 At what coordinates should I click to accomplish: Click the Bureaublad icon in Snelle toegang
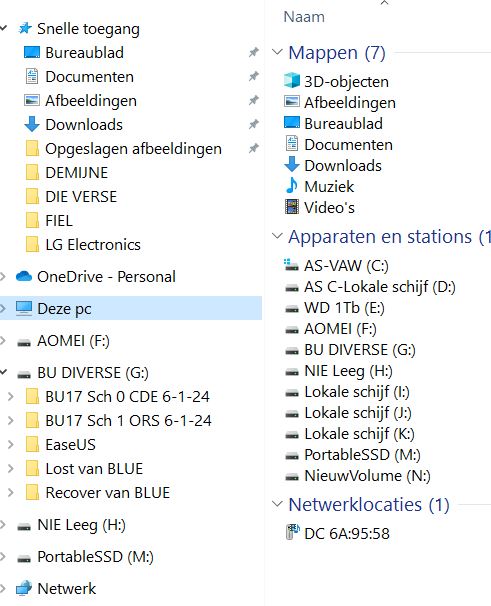click(x=32, y=53)
